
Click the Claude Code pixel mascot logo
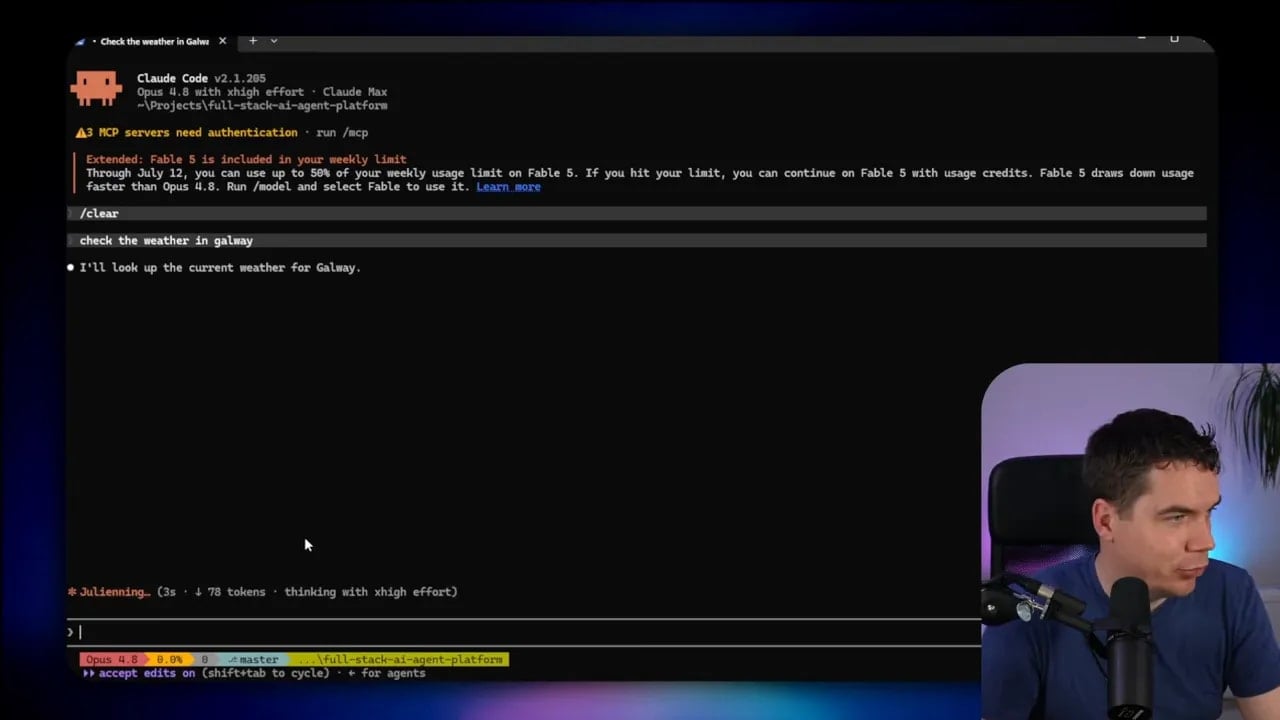[x=96, y=88]
